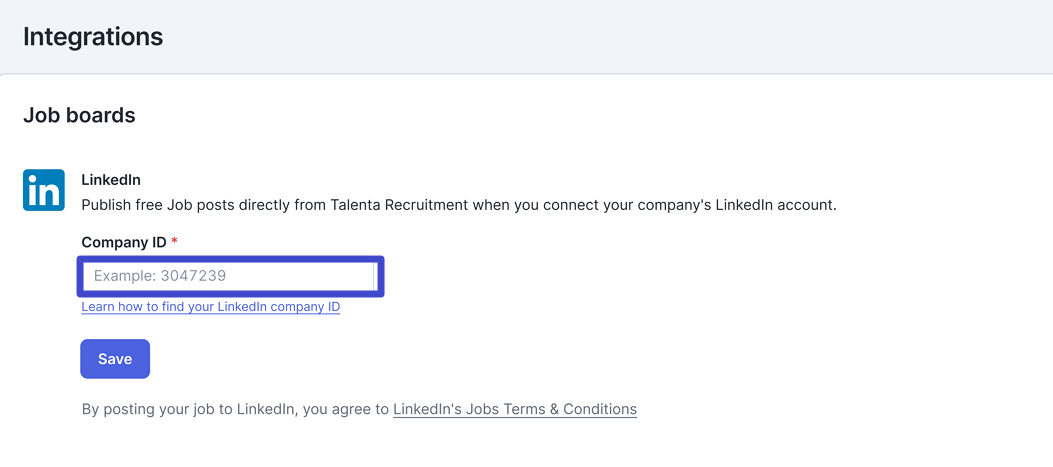Click the Job boards section heading
The height and width of the screenshot is (467, 1053).
pos(79,116)
